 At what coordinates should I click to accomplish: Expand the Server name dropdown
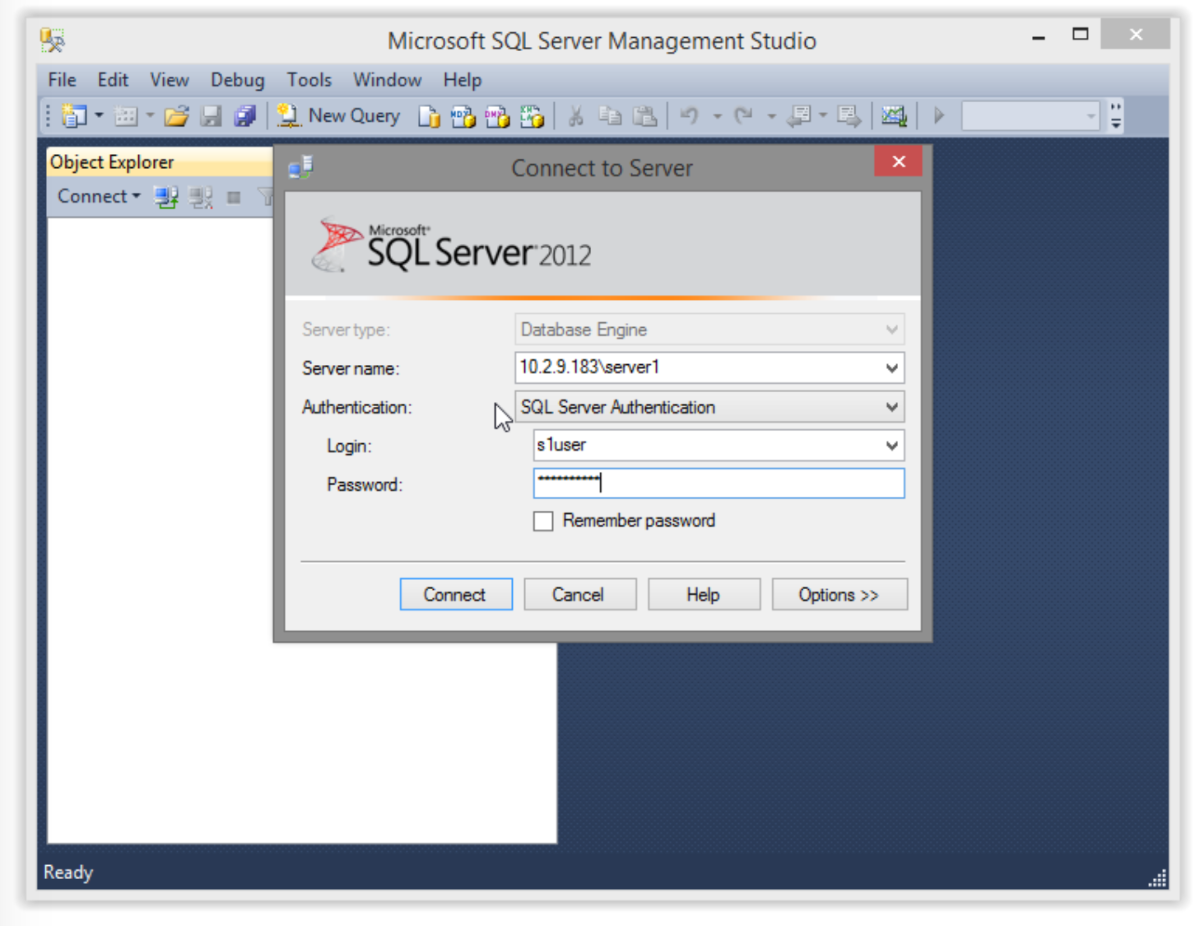[892, 368]
